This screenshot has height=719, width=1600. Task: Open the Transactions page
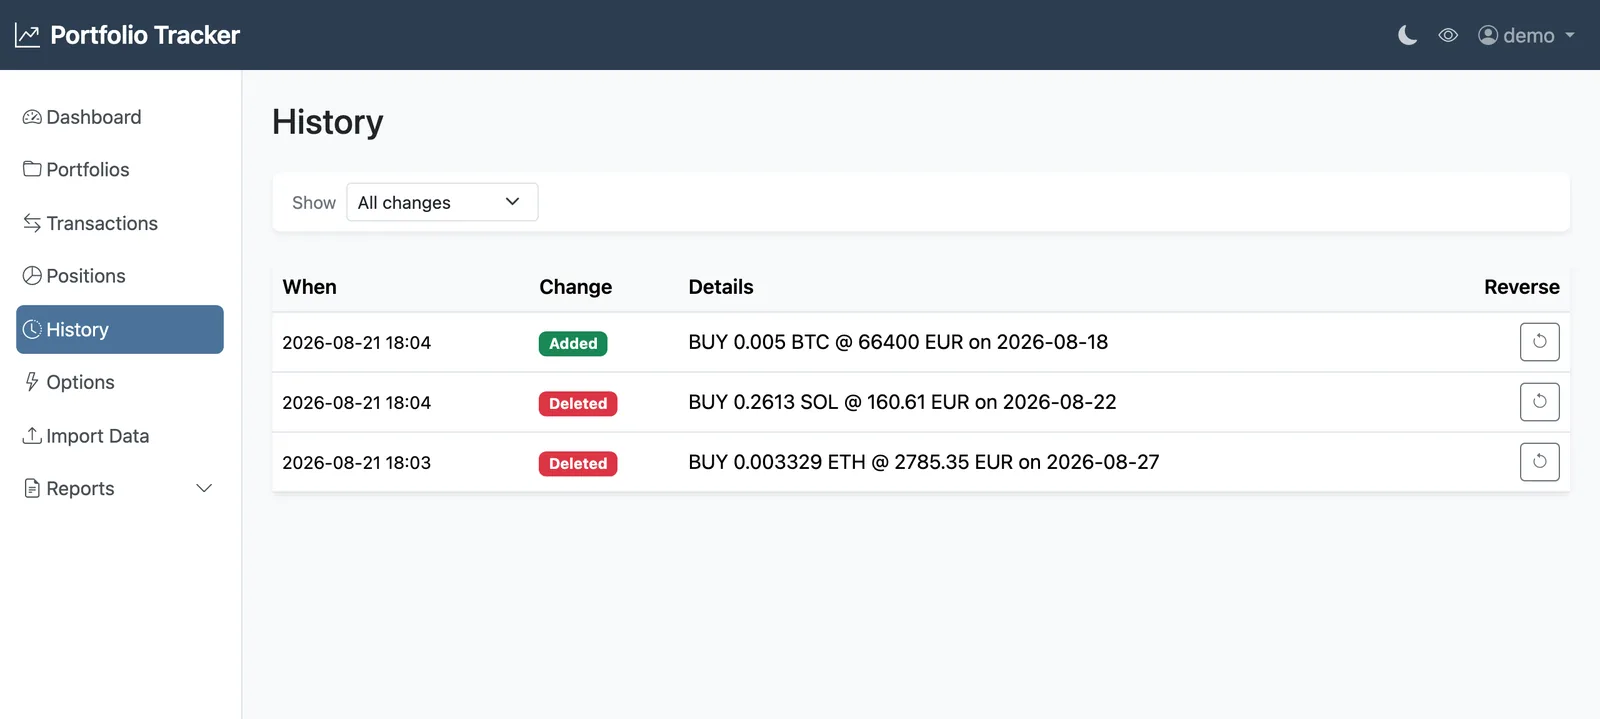coord(120,223)
